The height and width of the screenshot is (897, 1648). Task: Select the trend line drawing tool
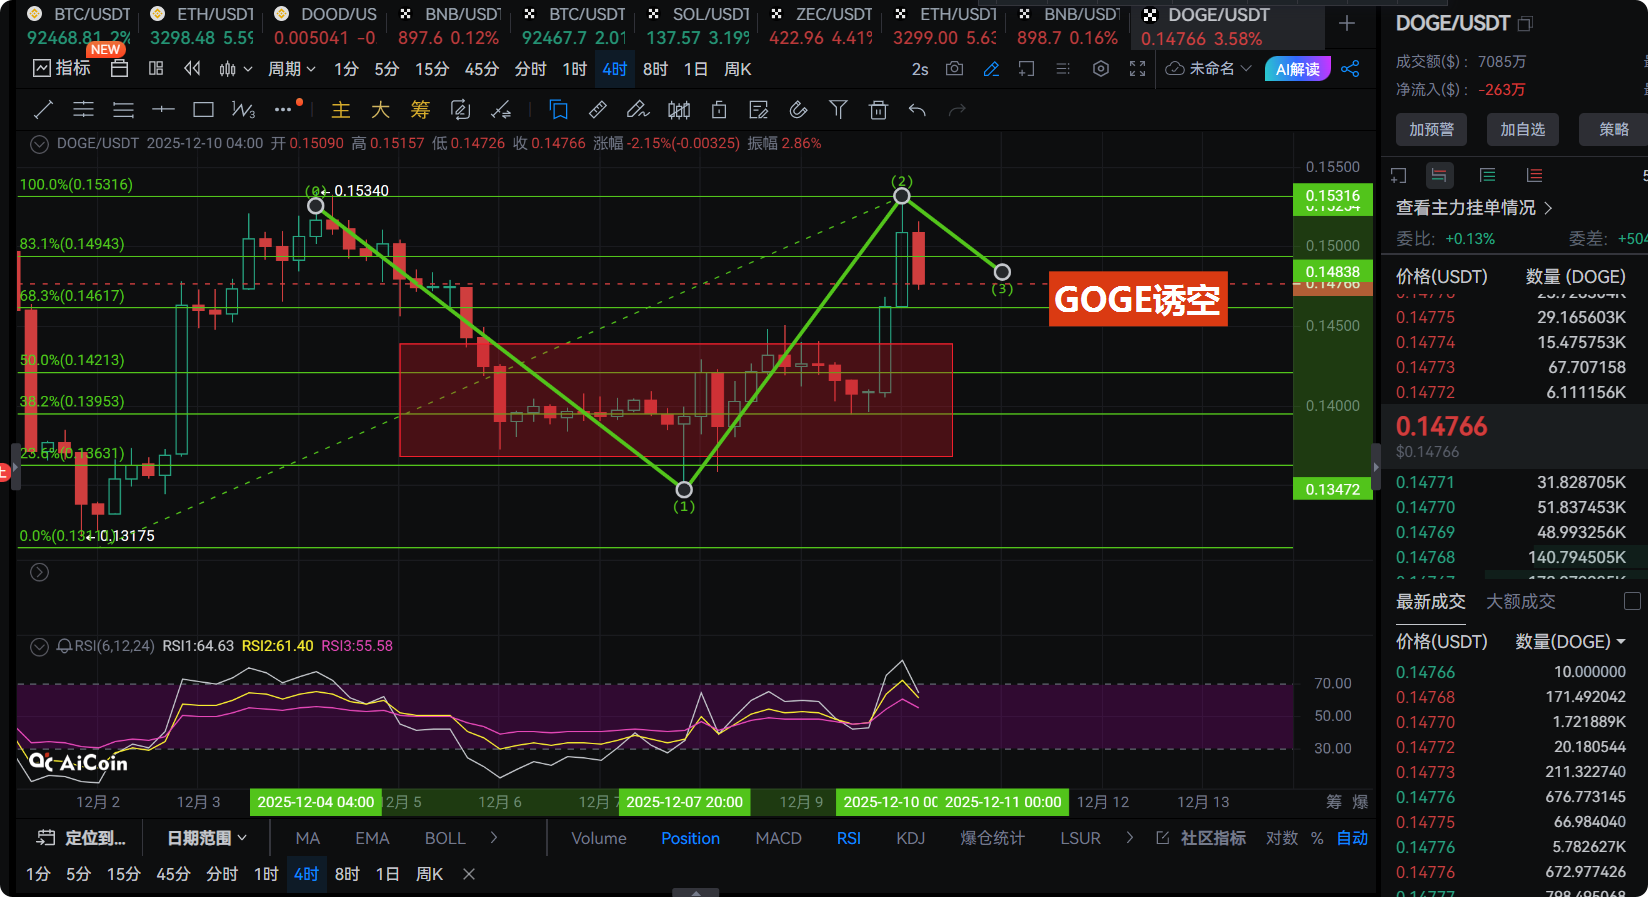point(44,110)
